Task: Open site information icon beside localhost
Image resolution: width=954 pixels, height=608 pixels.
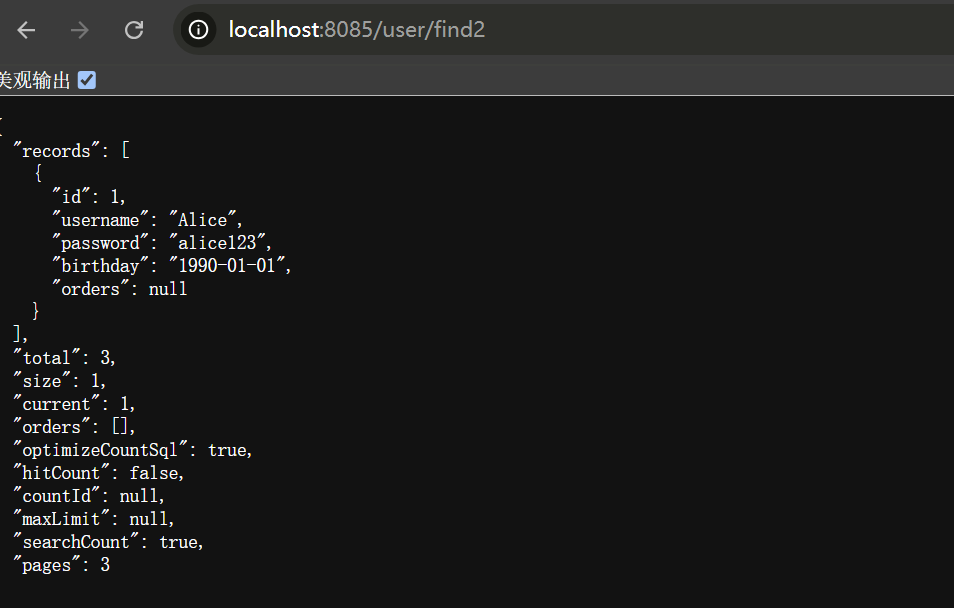Action: (200, 30)
